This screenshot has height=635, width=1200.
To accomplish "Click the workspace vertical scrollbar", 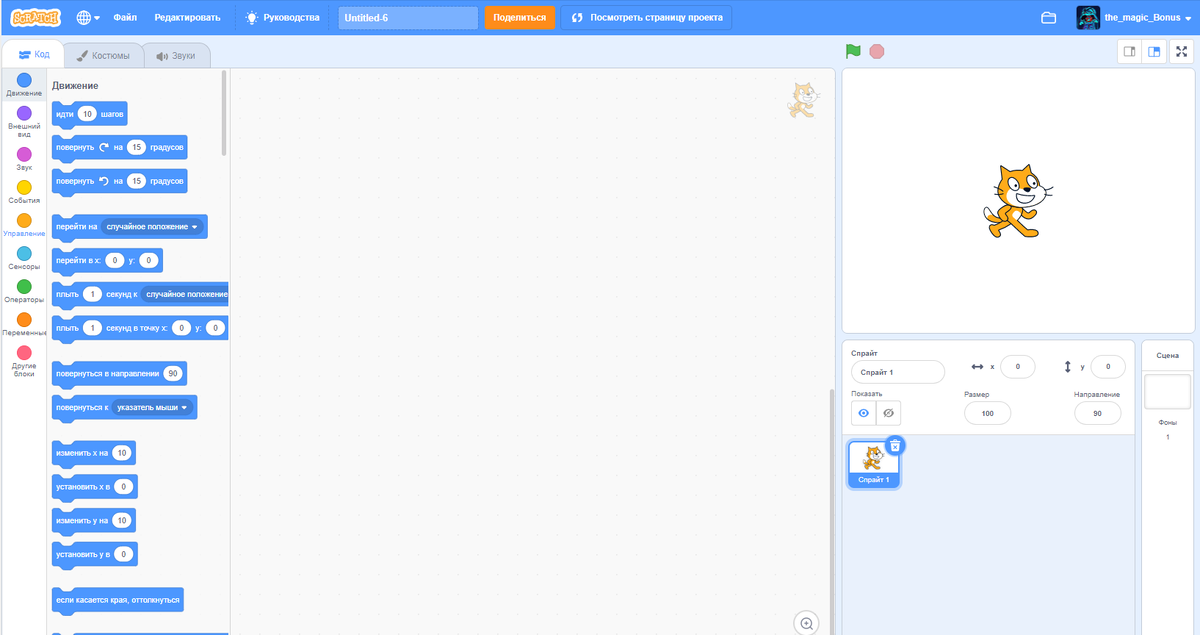I will [x=830, y=510].
